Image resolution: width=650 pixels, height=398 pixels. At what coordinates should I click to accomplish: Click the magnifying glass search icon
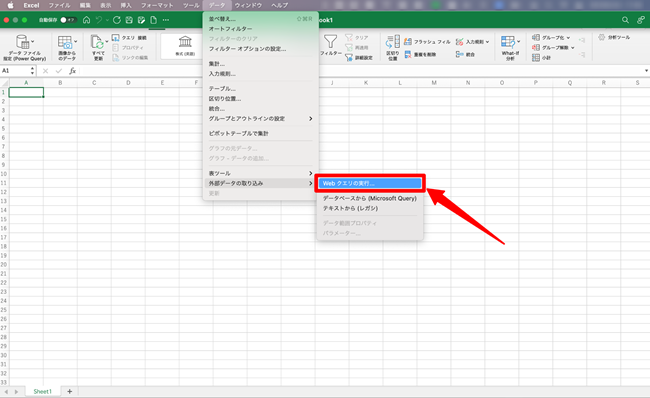pos(625,20)
